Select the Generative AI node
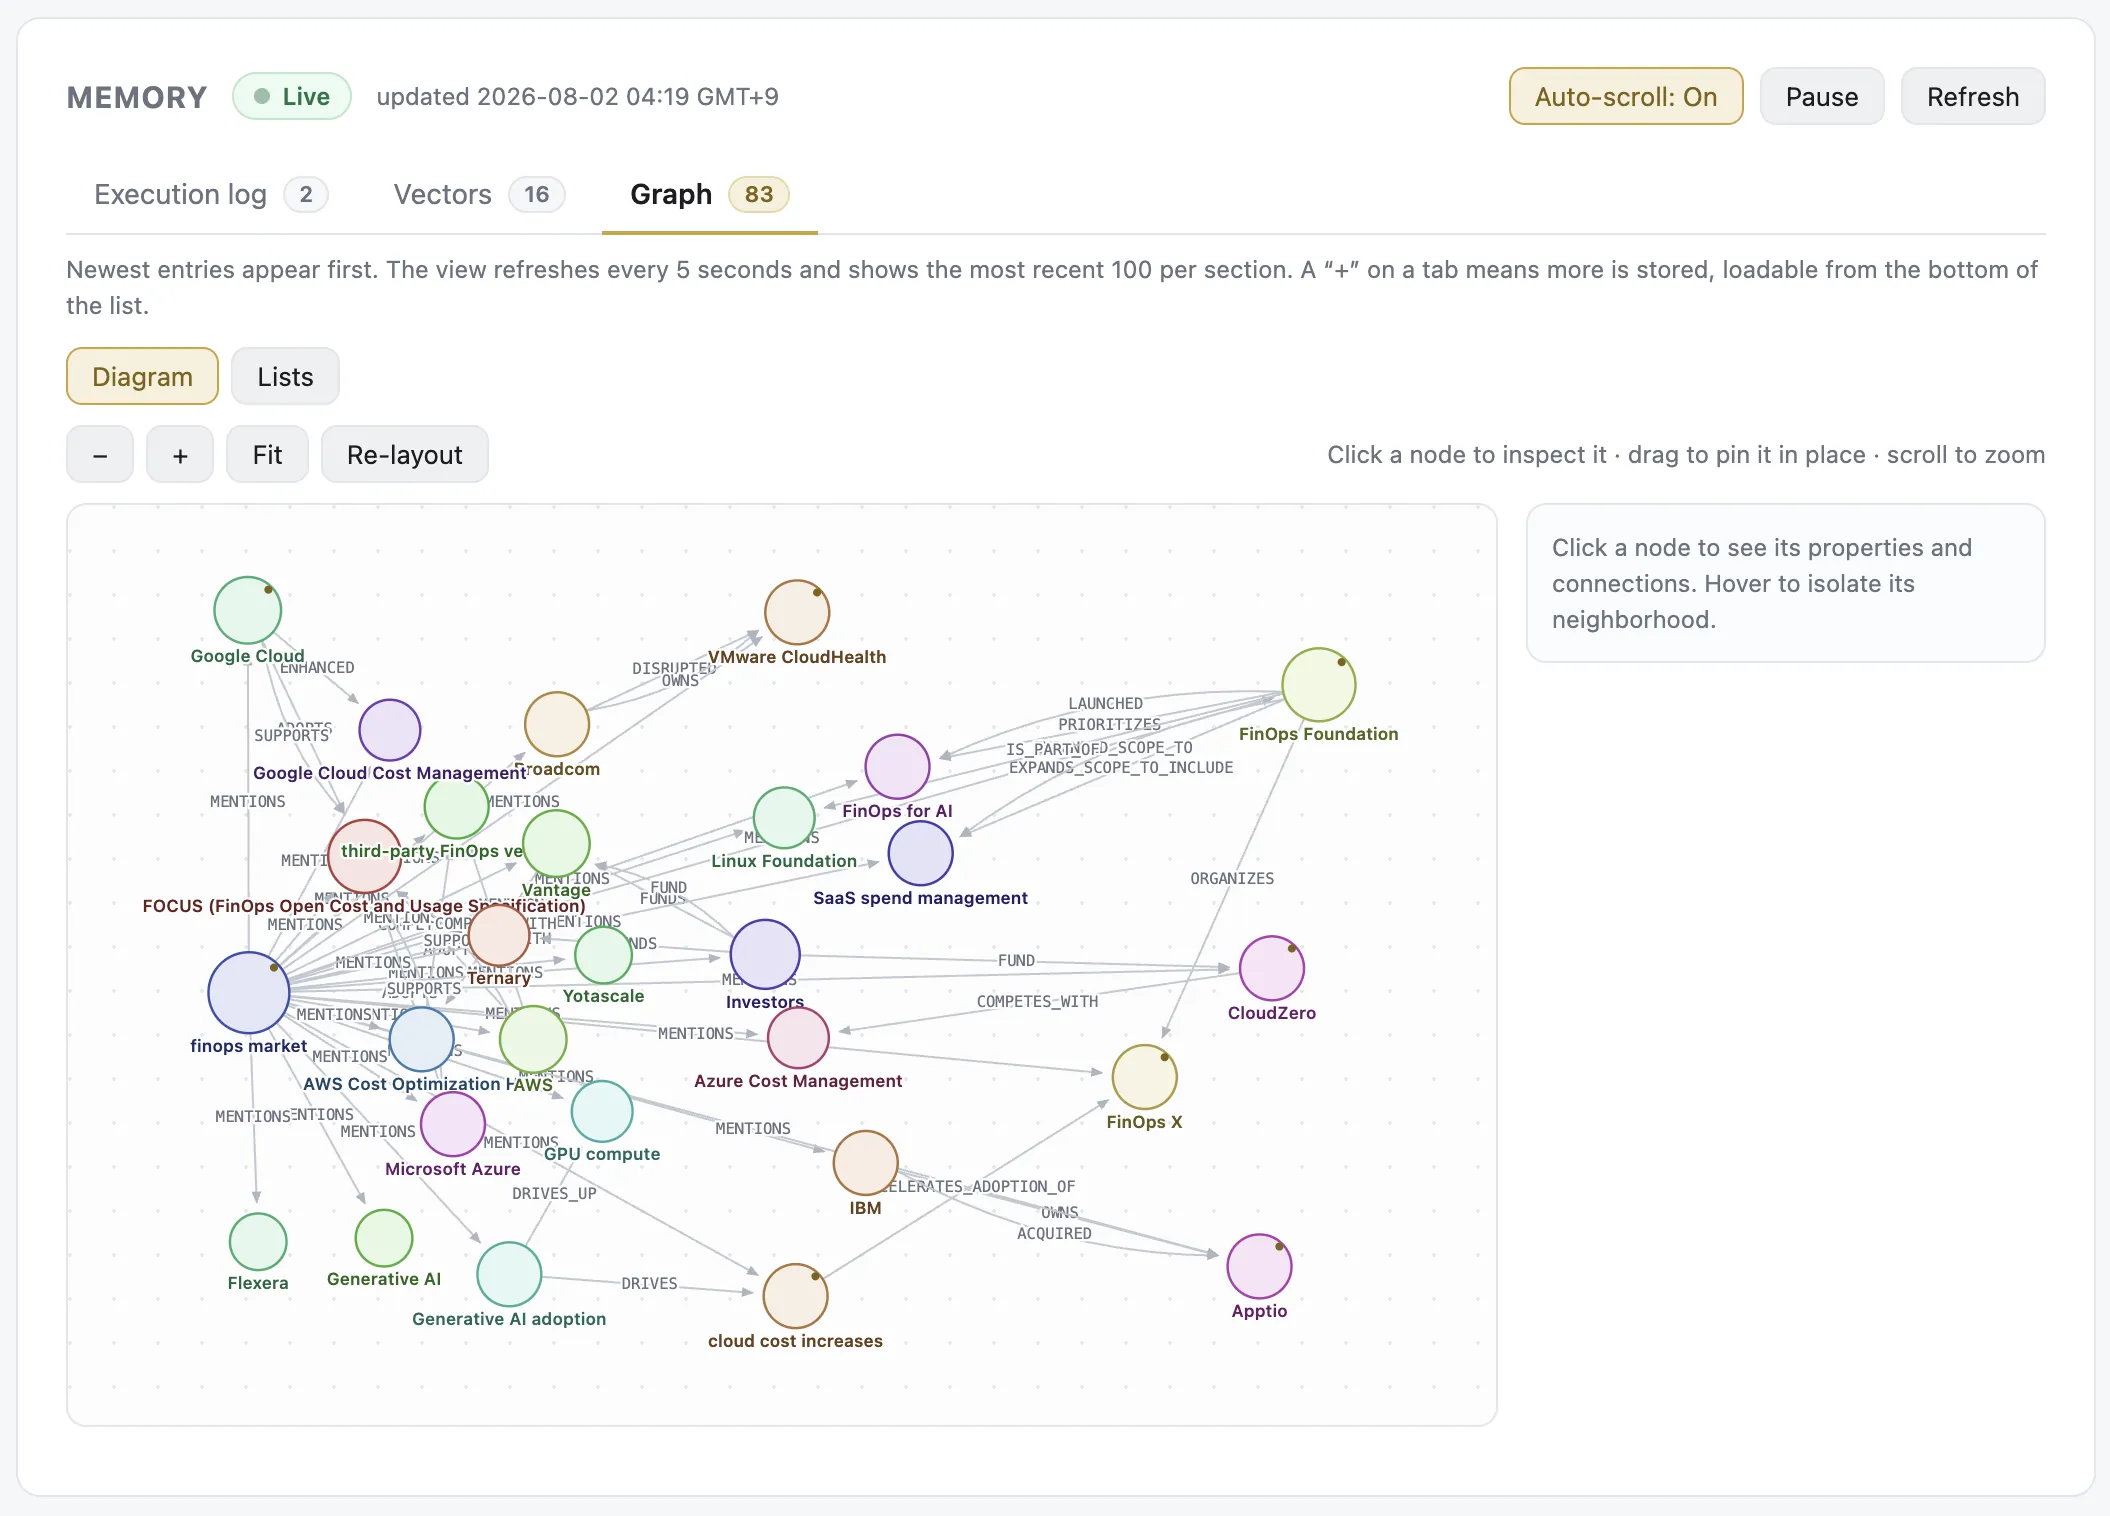2110x1516 pixels. (384, 1238)
